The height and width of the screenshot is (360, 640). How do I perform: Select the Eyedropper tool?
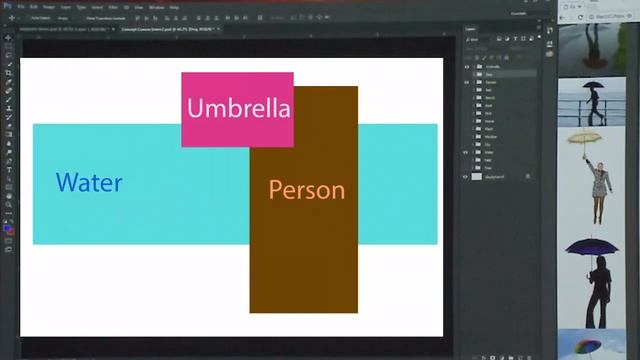[x=8, y=82]
